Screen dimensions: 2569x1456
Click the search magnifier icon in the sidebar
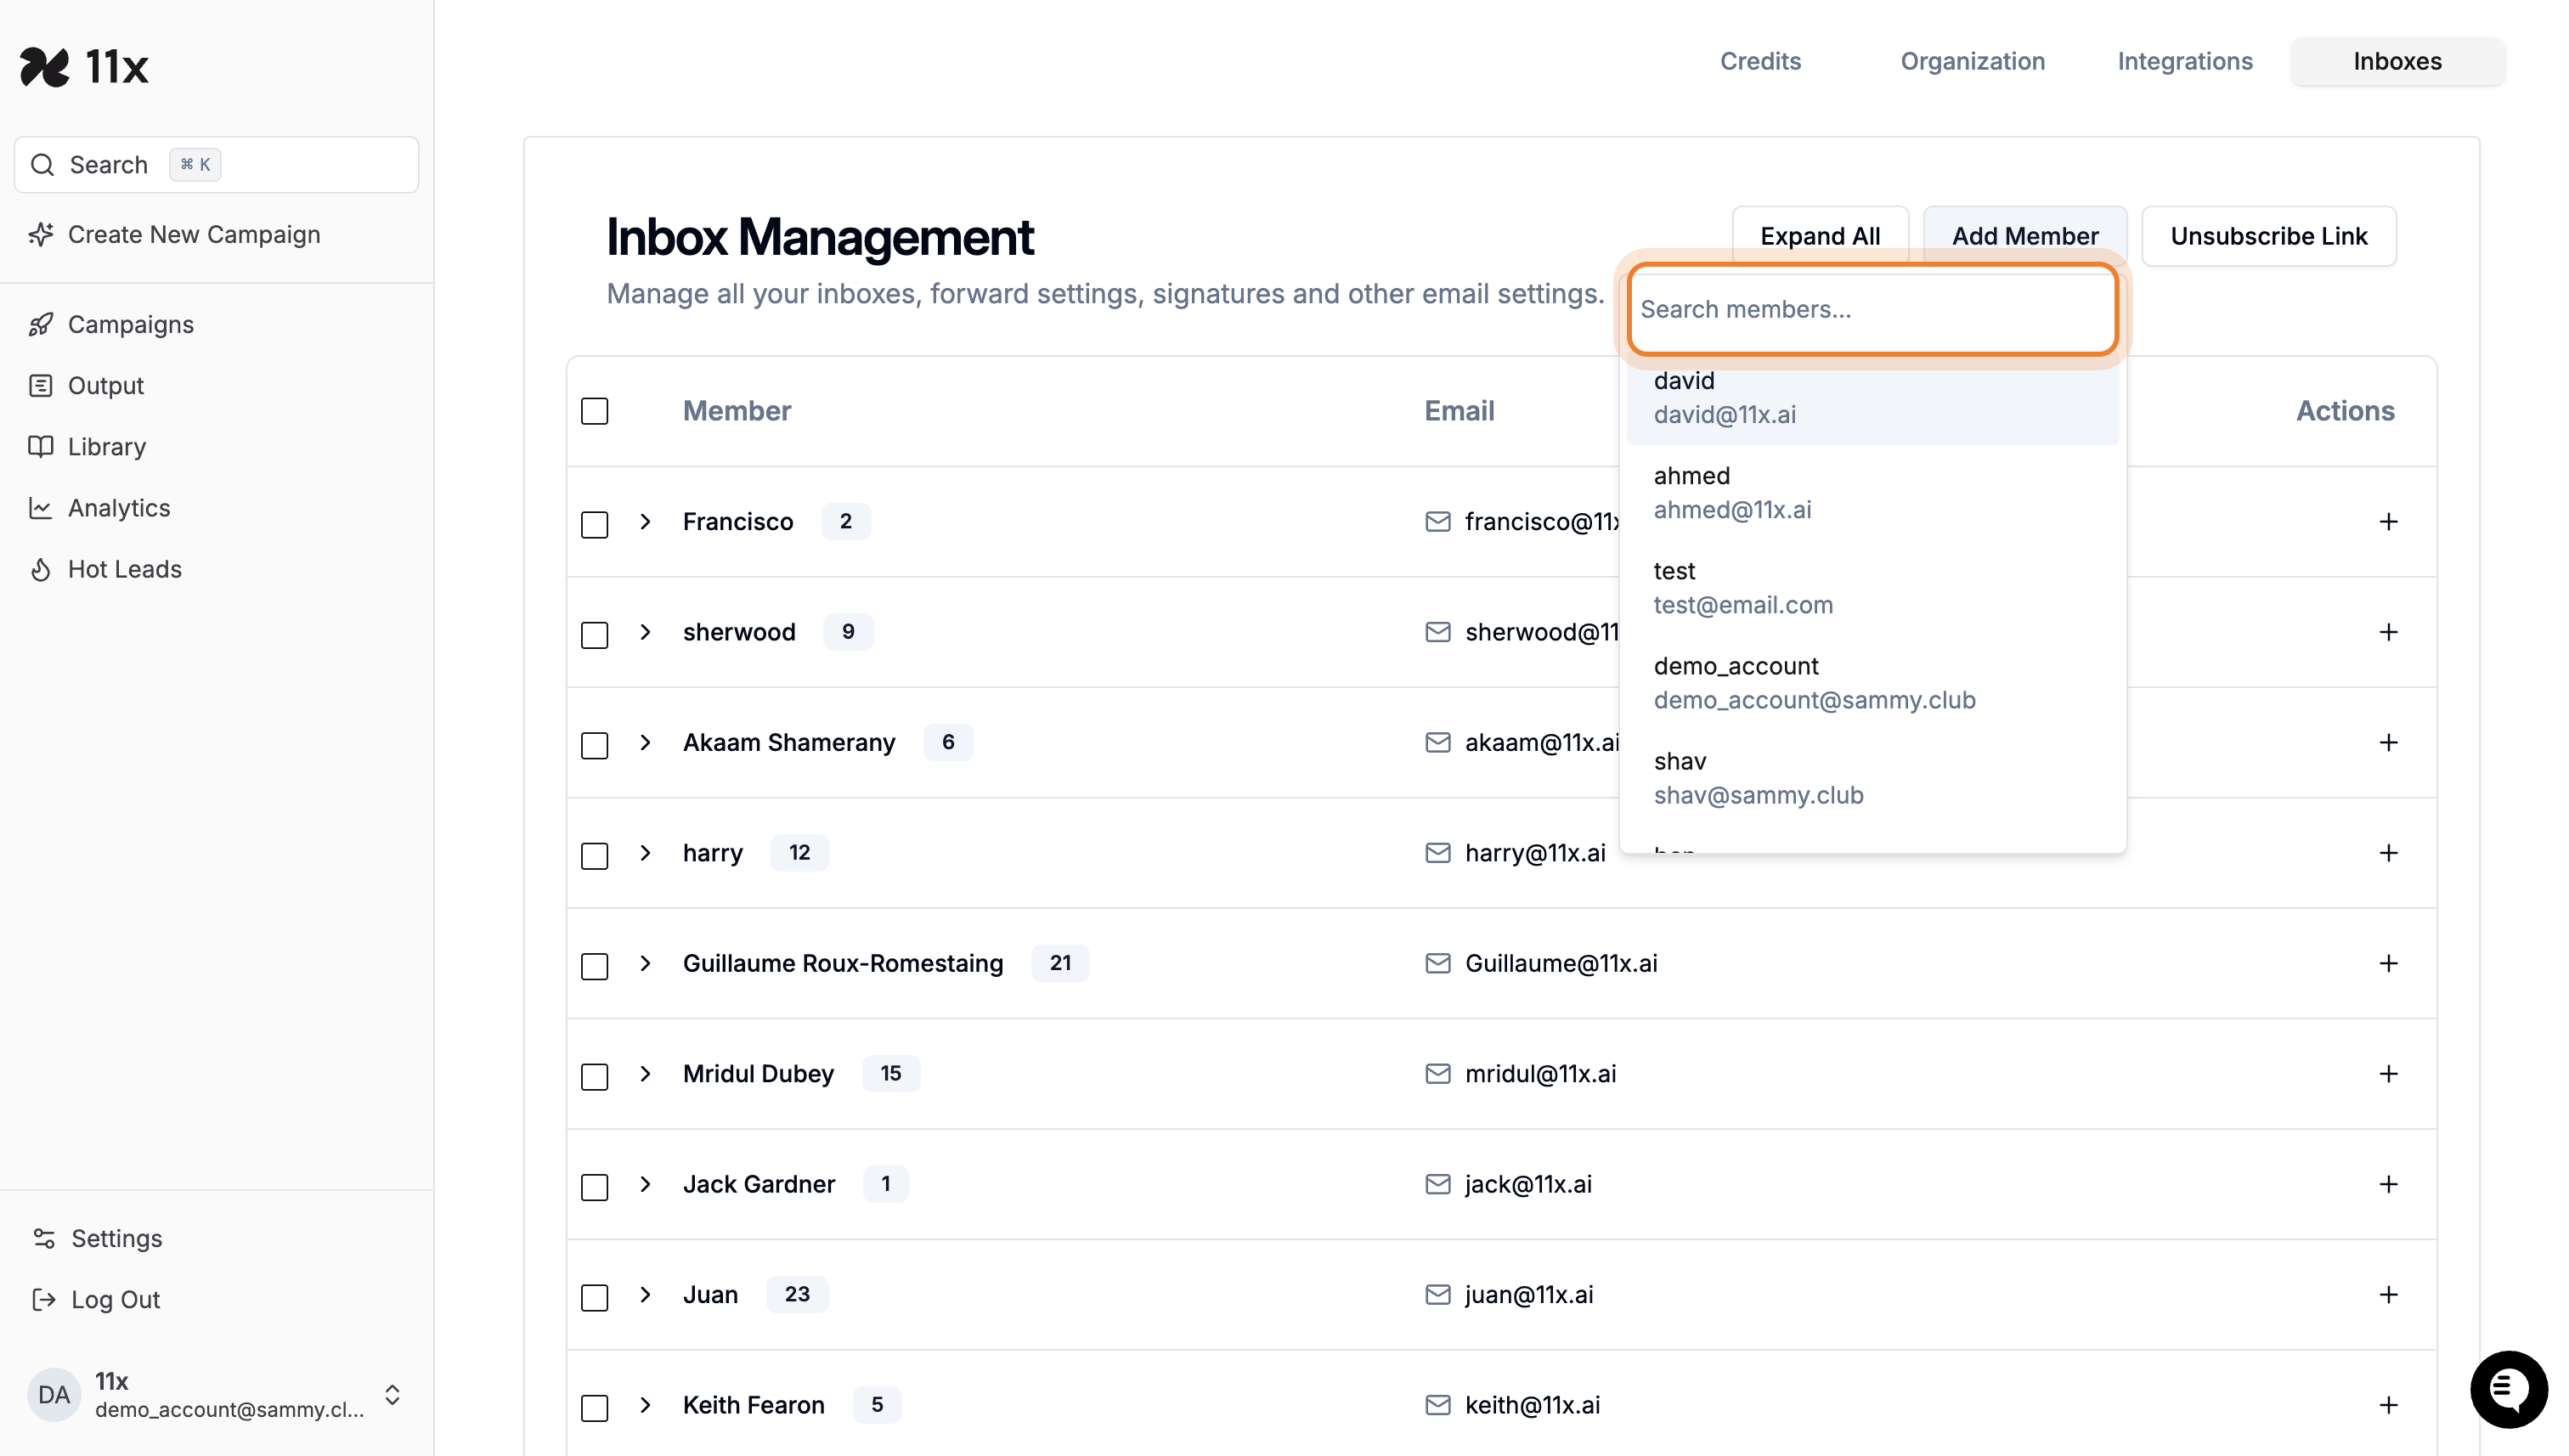click(x=42, y=165)
